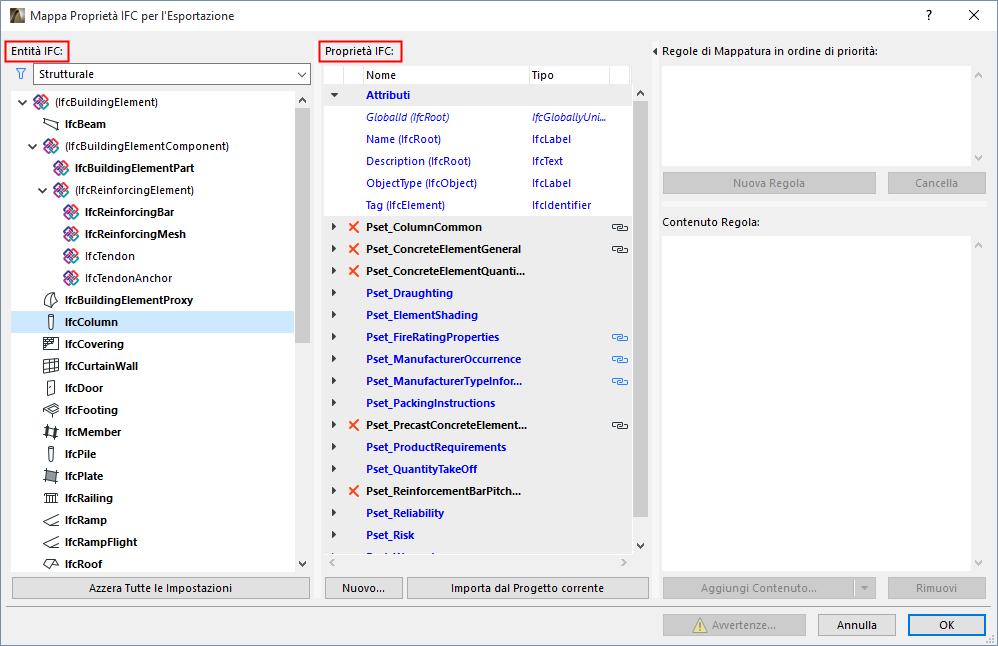Click Importa dal Progetto corrente button

pos(528,588)
